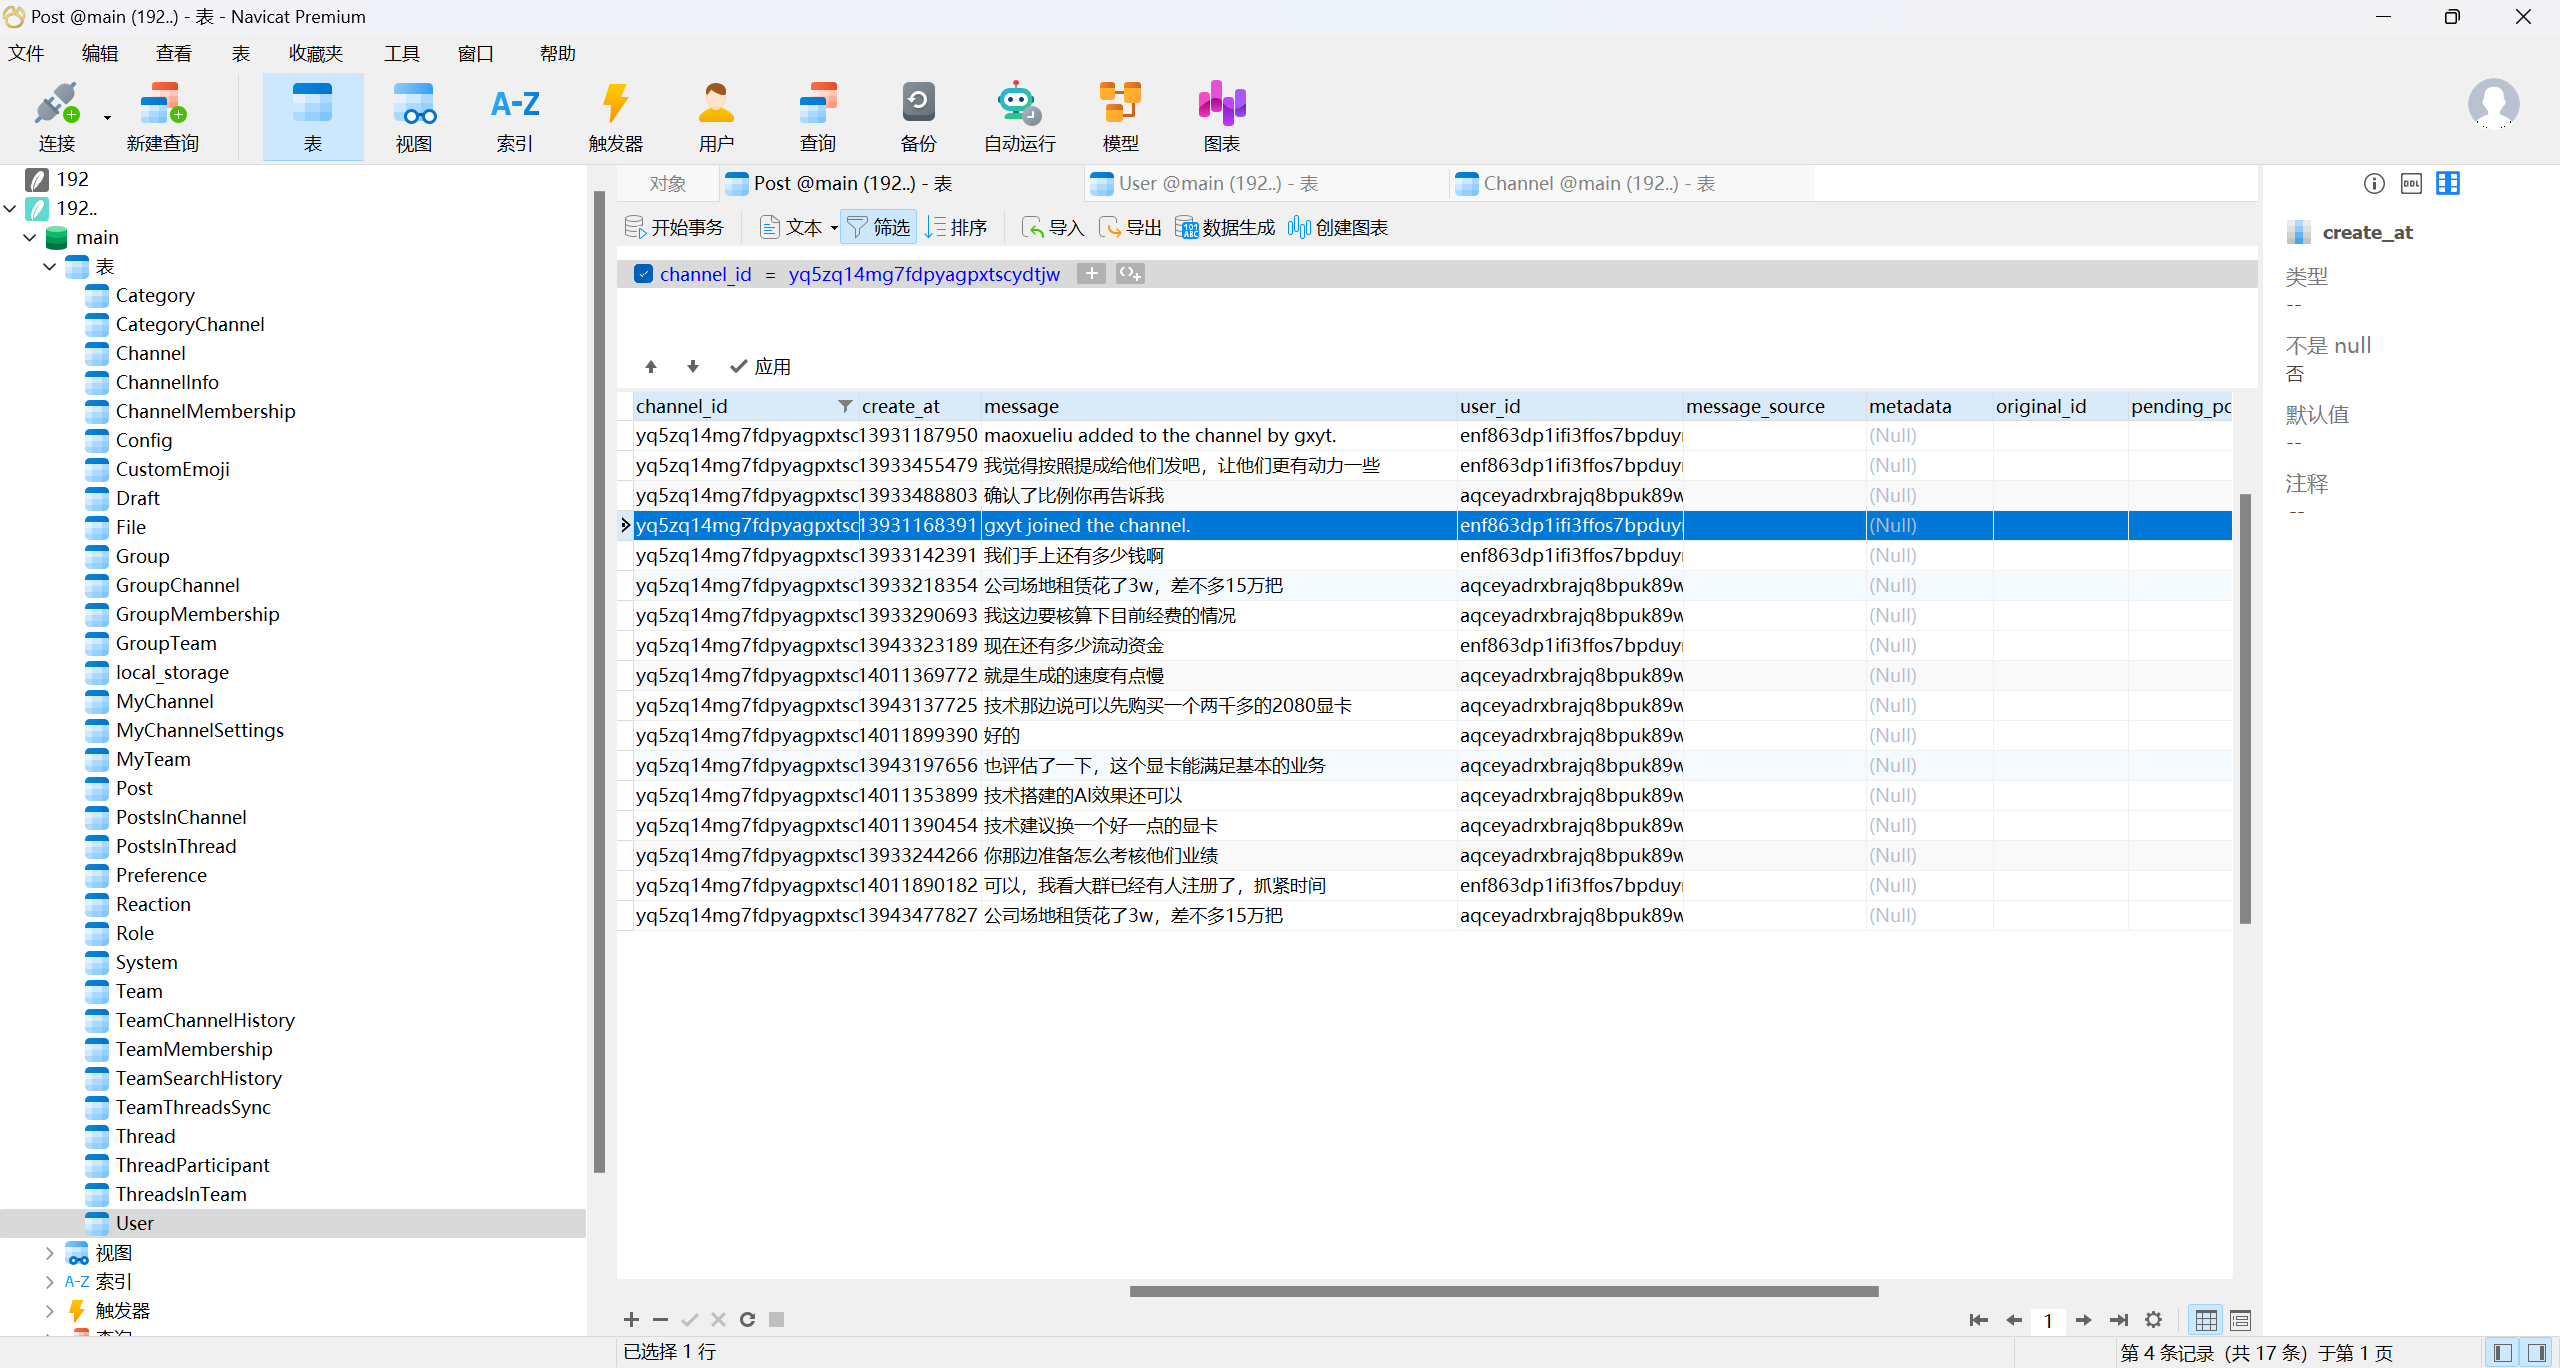The image size is (2560, 1368).
Task: Toggle the Filter (筛选) button
Action: (878, 227)
